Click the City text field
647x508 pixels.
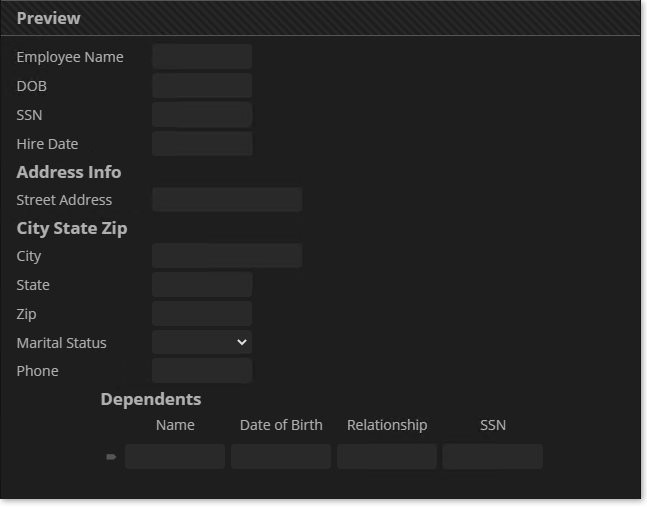tap(227, 256)
